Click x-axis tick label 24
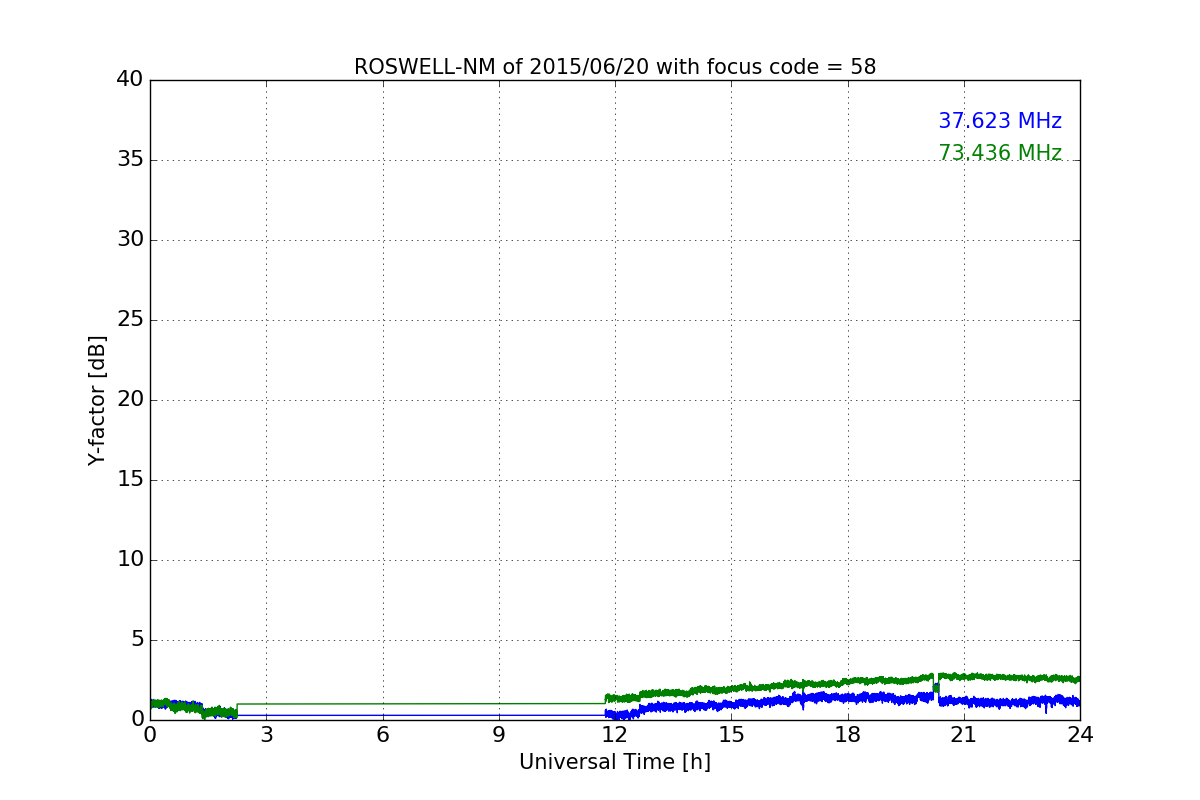Image resolution: width=1200 pixels, height=800 pixels. click(1080, 735)
